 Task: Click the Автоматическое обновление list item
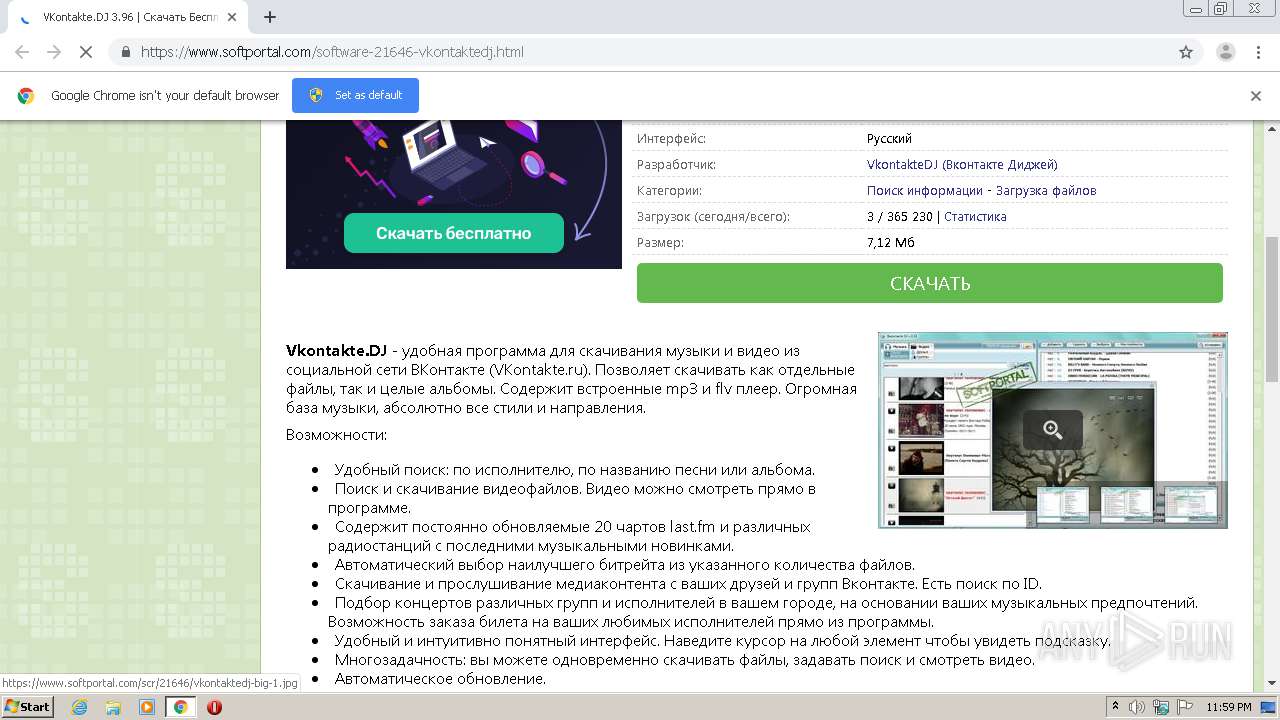coord(440,678)
